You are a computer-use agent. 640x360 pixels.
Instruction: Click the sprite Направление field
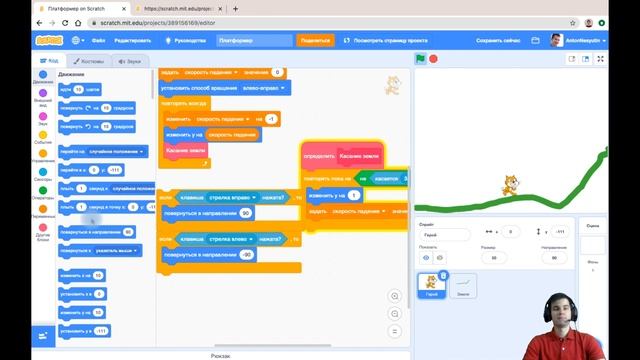pos(554,258)
